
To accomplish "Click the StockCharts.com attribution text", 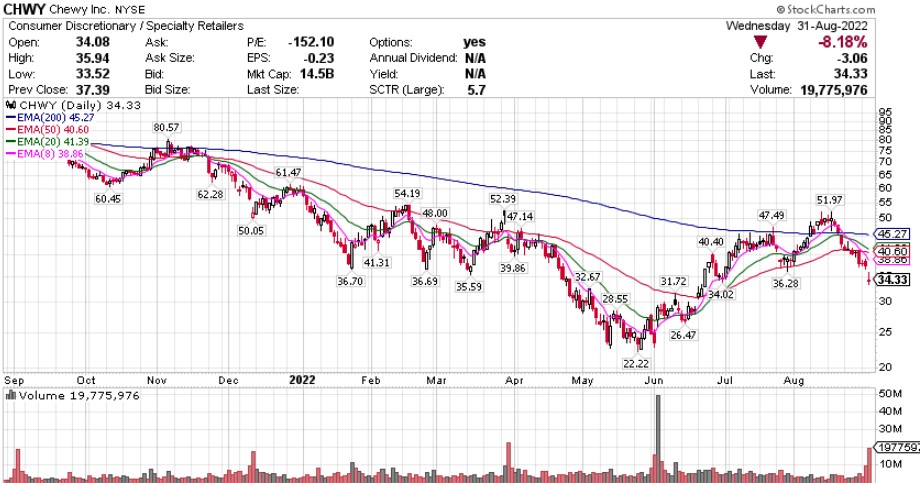I will coord(826,9).
